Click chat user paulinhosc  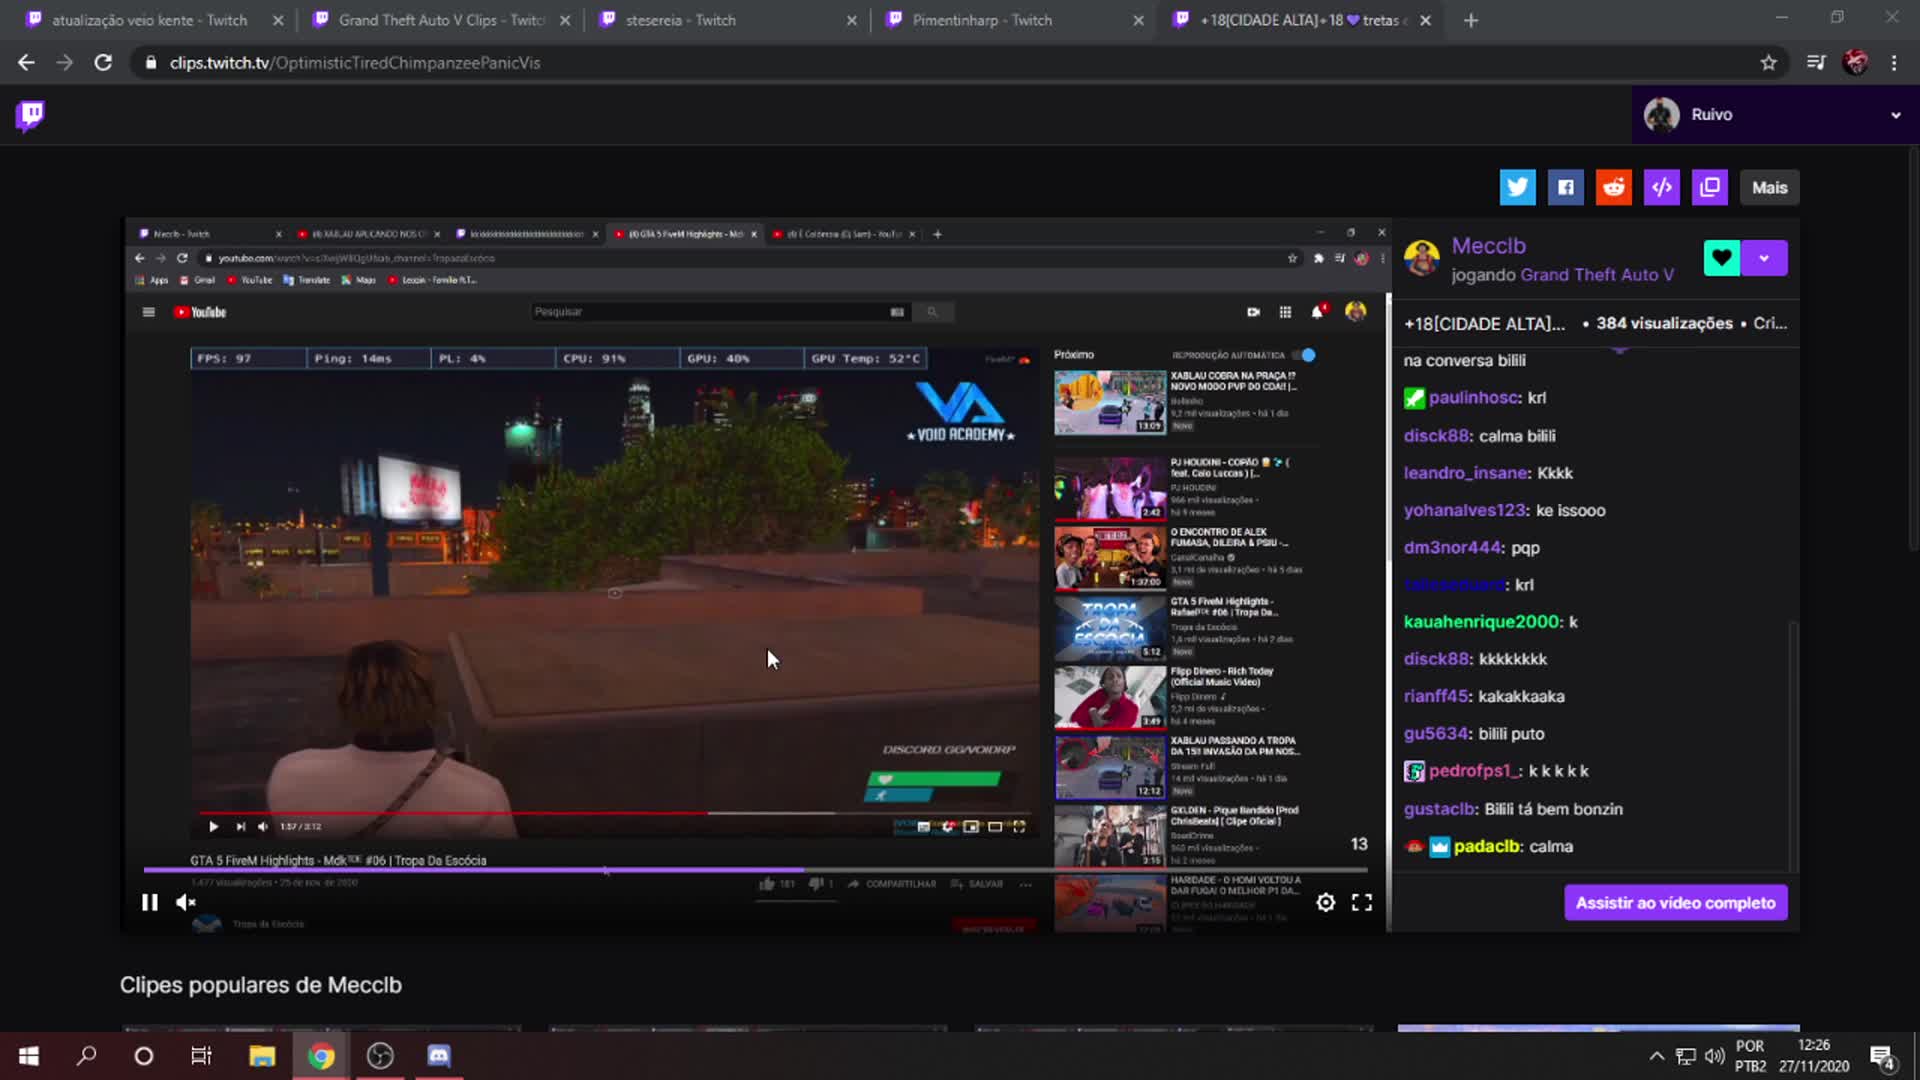pos(1474,398)
